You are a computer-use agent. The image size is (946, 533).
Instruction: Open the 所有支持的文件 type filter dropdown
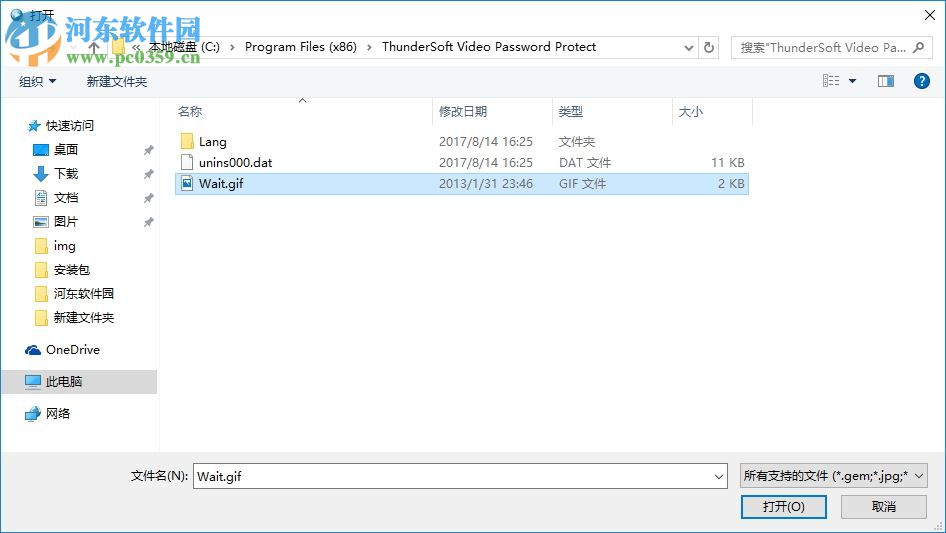[x=833, y=476]
